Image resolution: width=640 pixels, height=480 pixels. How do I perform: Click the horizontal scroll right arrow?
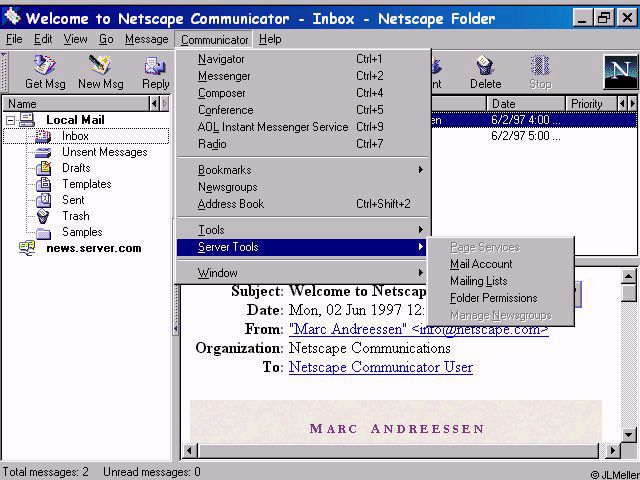pos(612,451)
